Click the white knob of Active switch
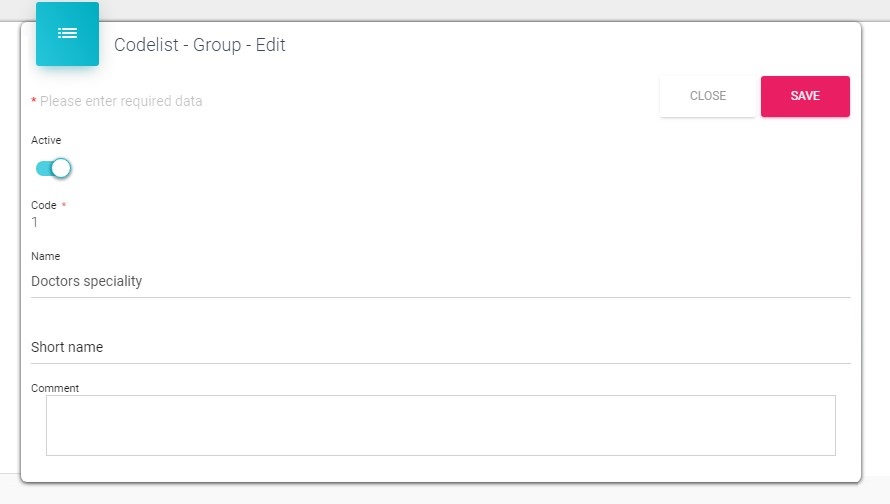 [x=61, y=168]
